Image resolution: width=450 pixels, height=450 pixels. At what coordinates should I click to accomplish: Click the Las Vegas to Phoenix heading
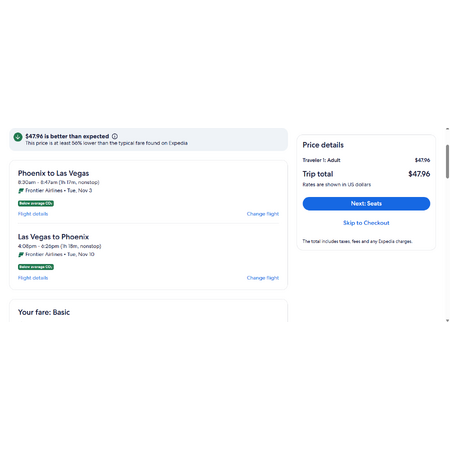click(53, 237)
